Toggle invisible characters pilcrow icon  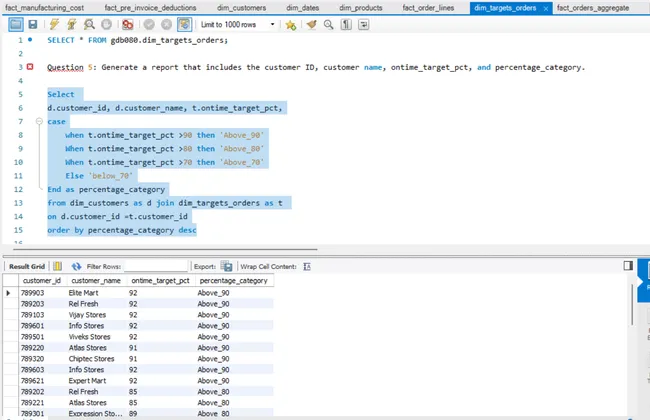click(346, 24)
